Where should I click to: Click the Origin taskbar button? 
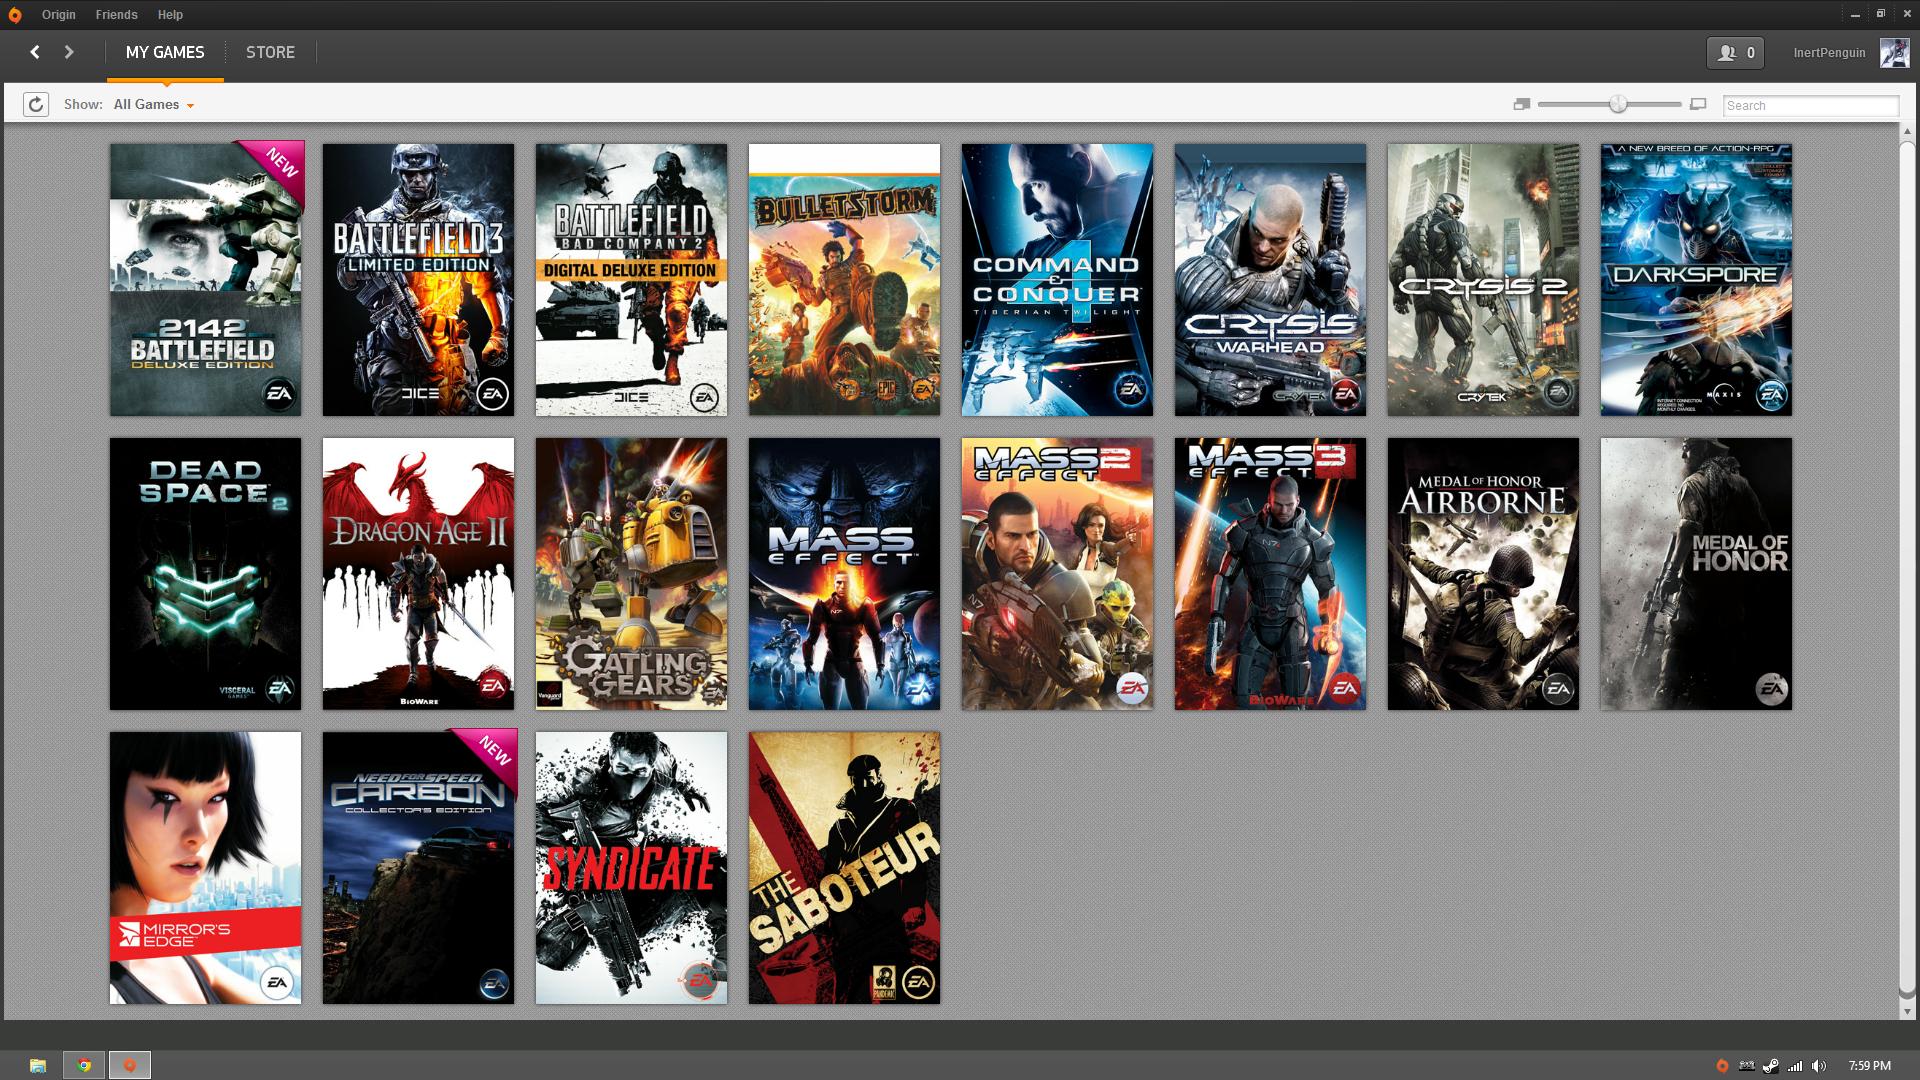[x=129, y=1065]
